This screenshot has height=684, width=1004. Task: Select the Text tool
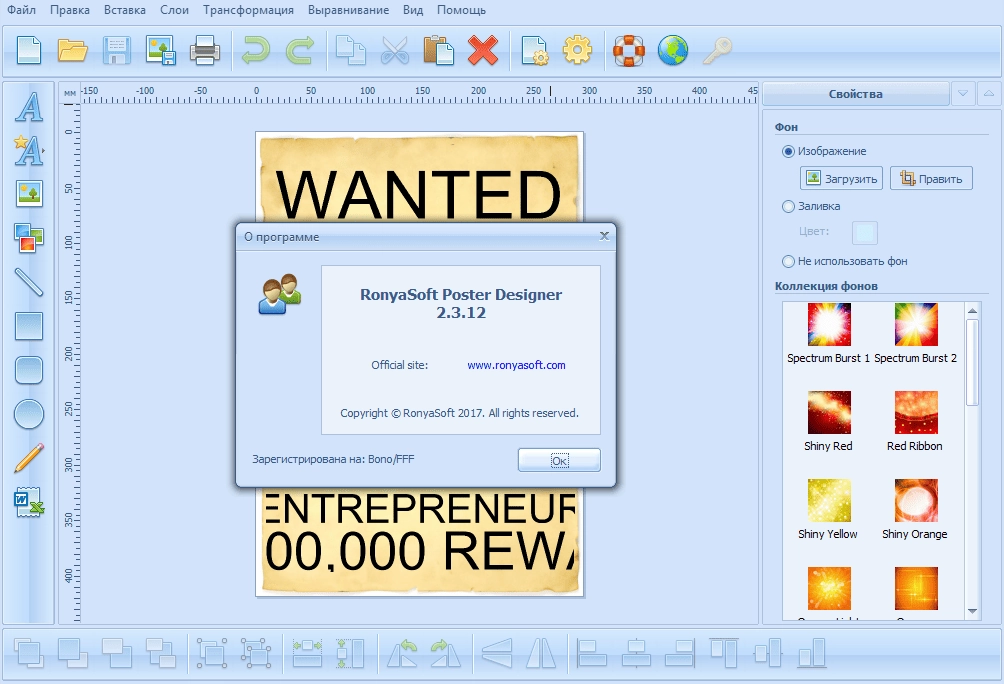(29, 107)
